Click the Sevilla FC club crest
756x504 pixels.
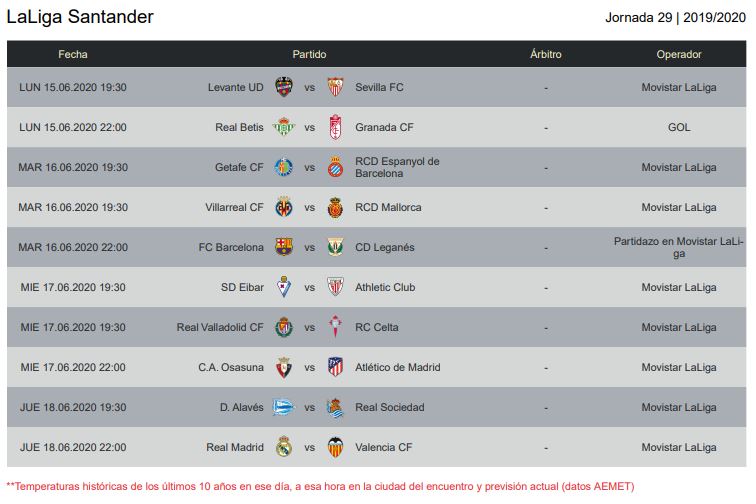point(335,87)
